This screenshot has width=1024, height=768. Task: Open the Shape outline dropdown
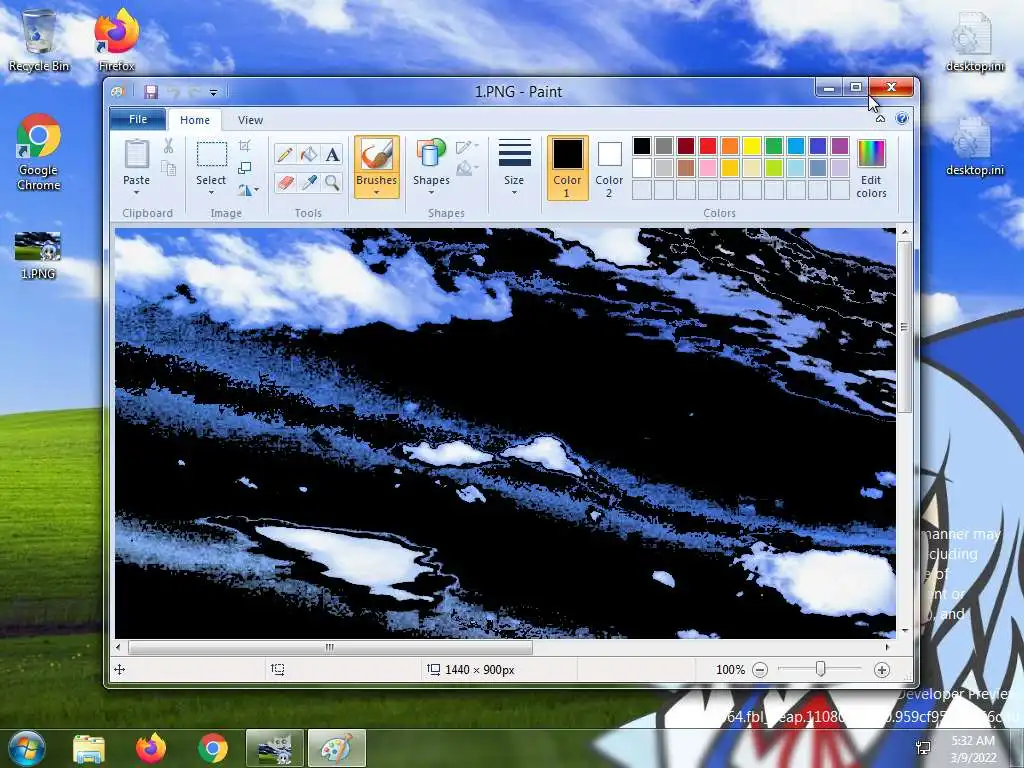pos(467,147)
